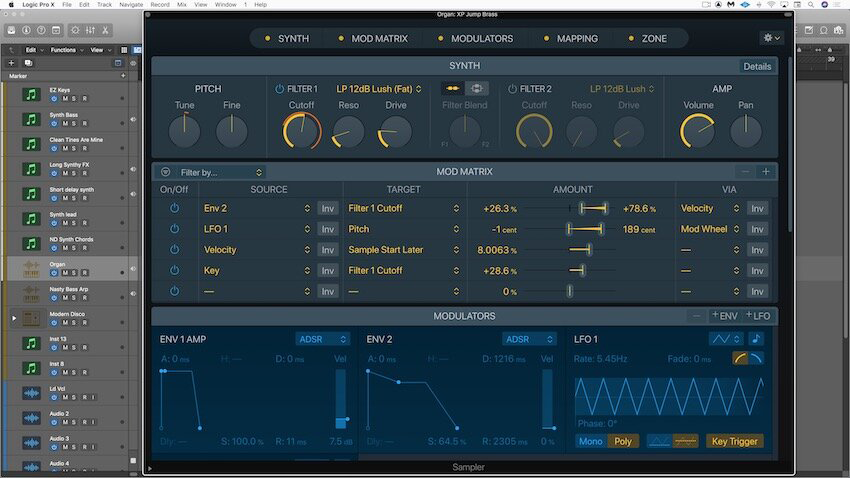Viewport: 850px width, 478px height.
Task: Switch to the MOD MATRIX tab
Action: [x=373, y=38]
